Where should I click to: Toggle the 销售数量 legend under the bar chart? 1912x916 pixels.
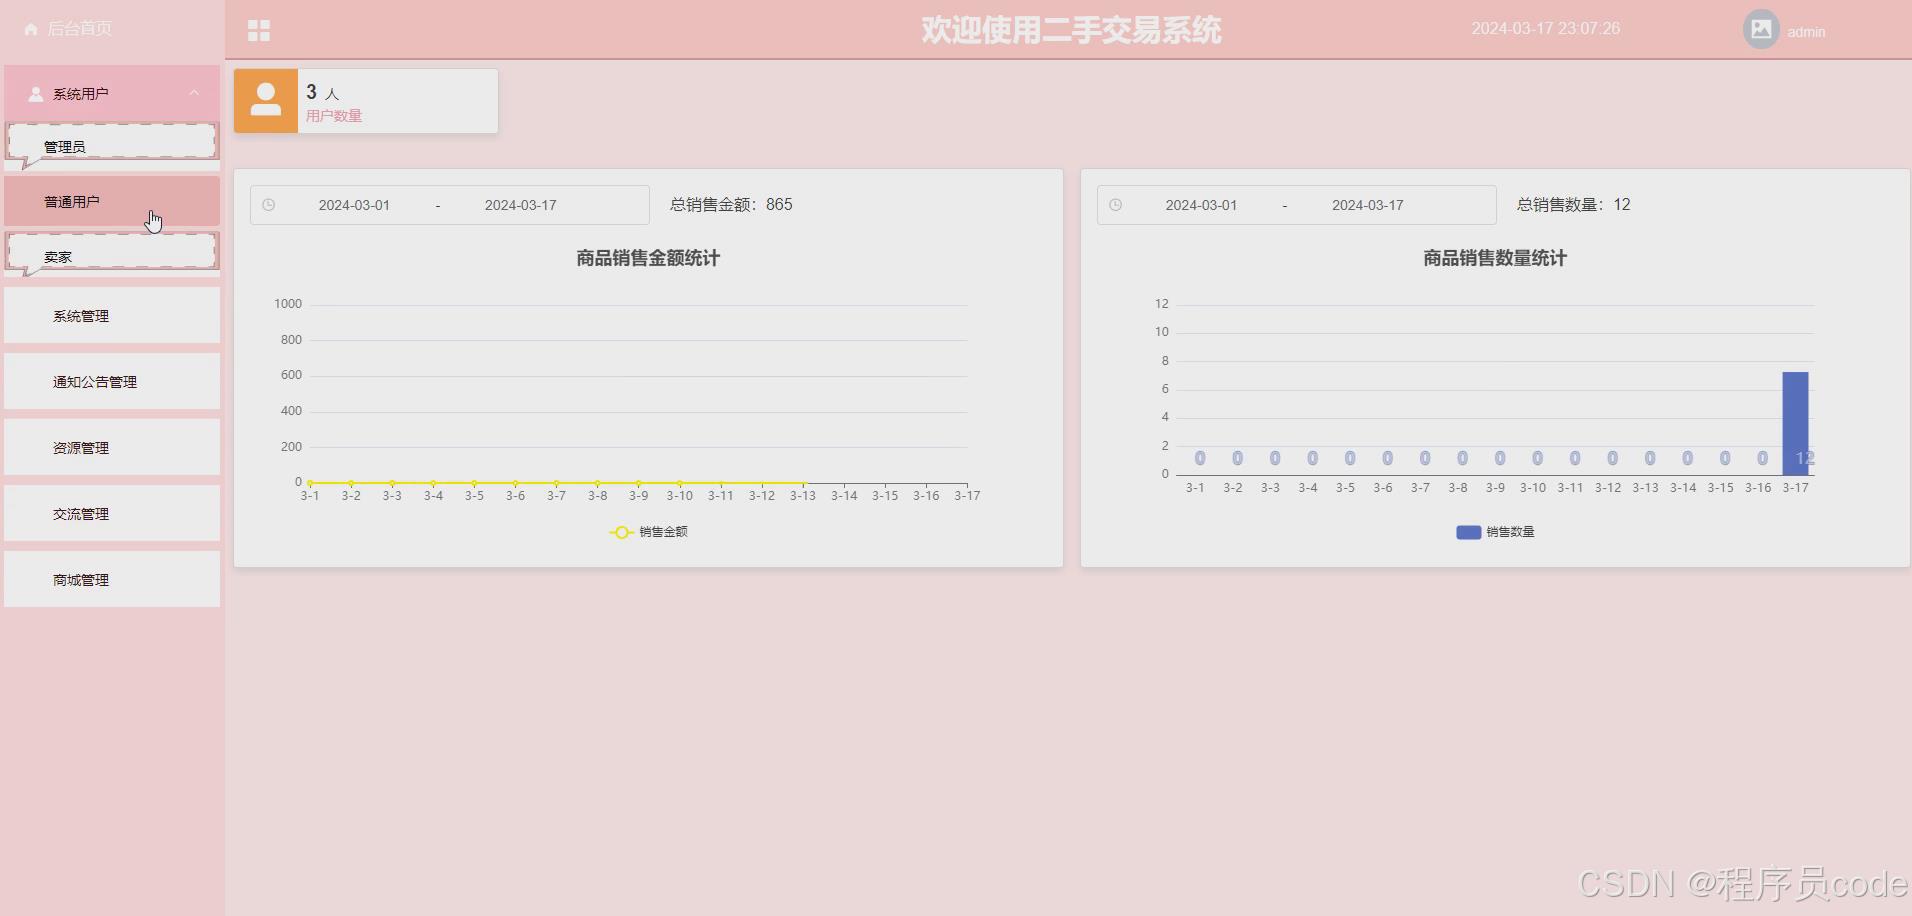tap(1495, 531)
